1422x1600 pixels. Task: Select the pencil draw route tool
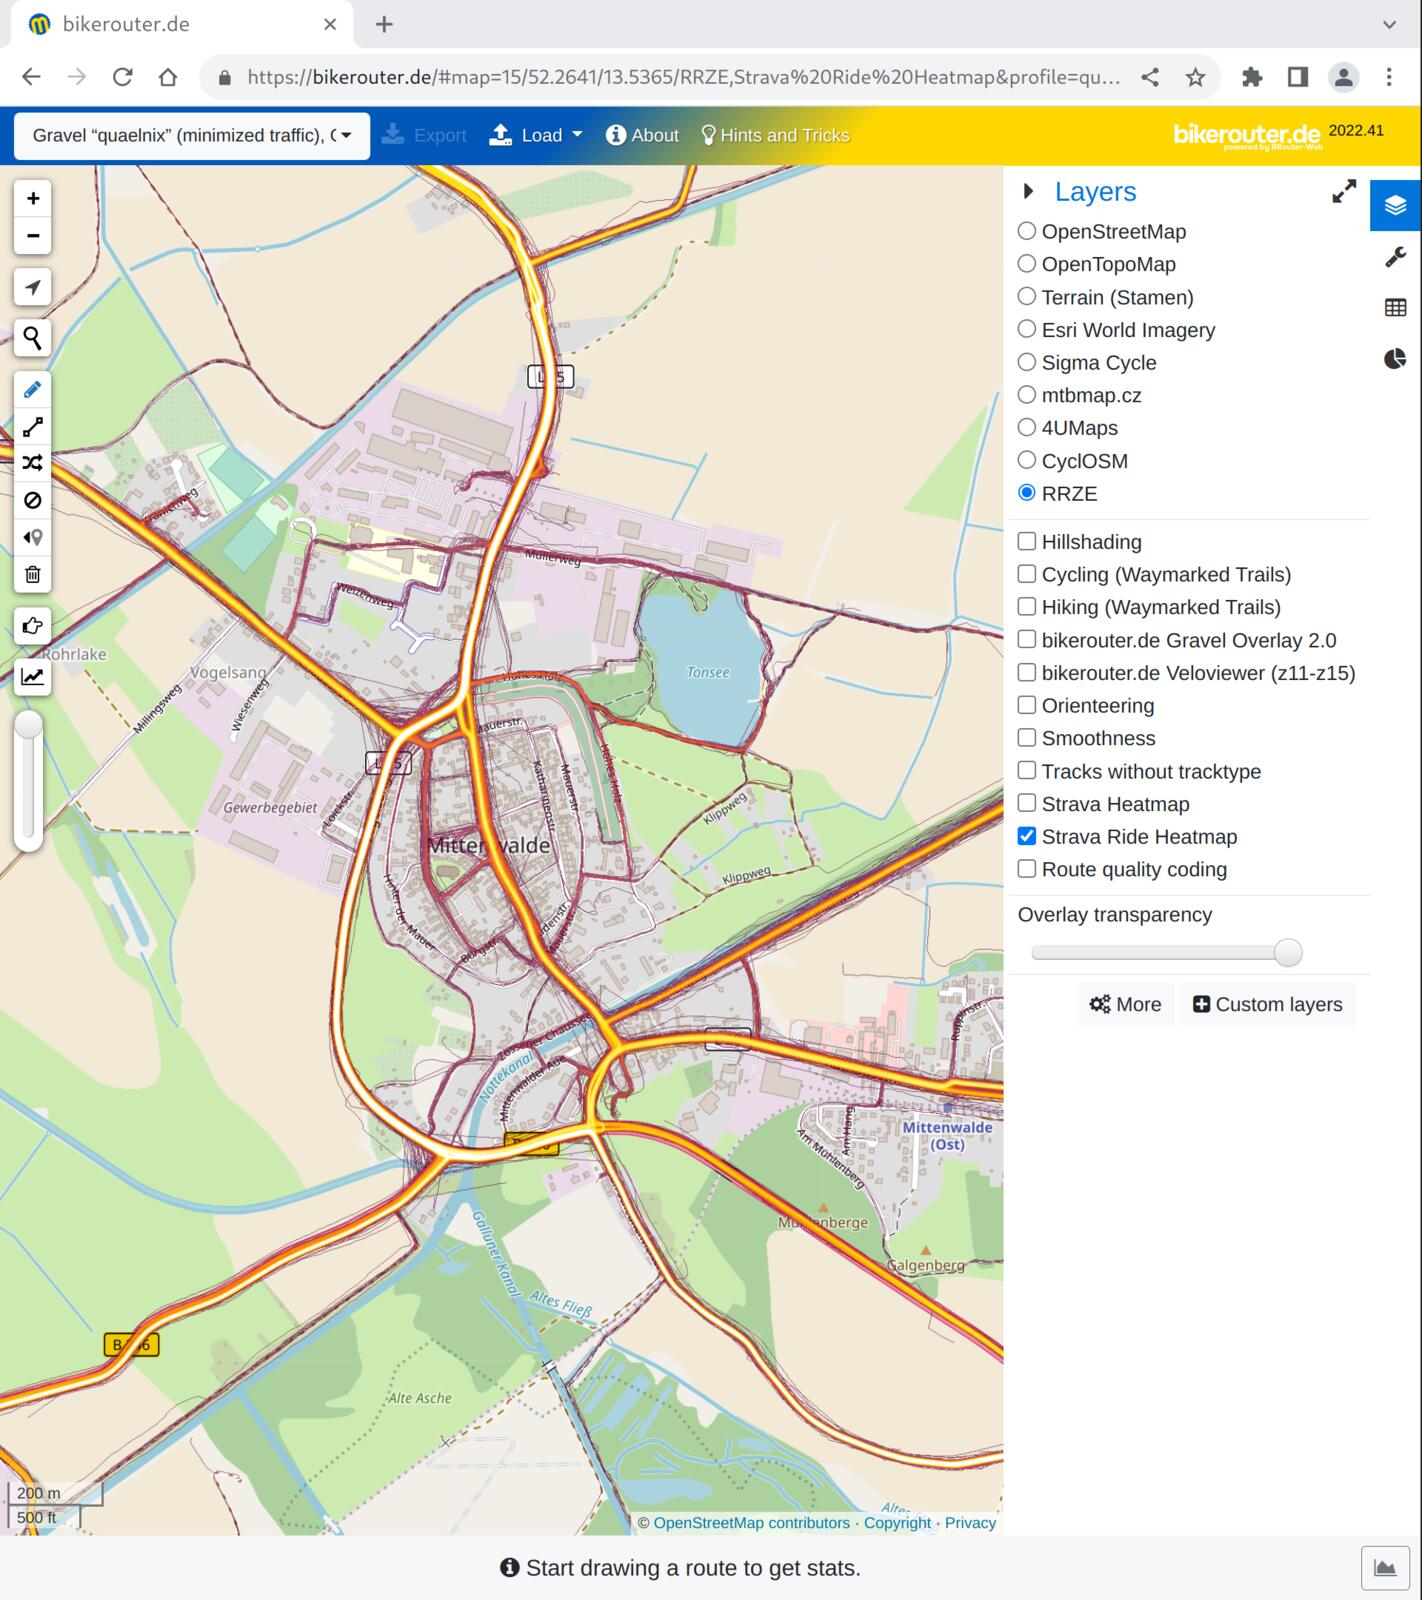(x=33, y=390)
